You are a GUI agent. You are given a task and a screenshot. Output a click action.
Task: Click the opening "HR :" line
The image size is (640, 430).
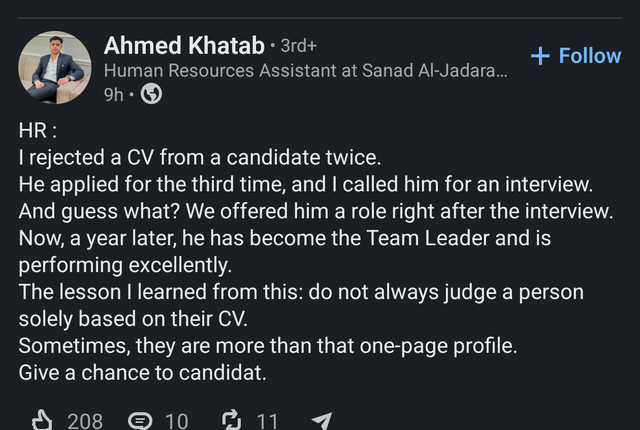(x=39, y=131)
